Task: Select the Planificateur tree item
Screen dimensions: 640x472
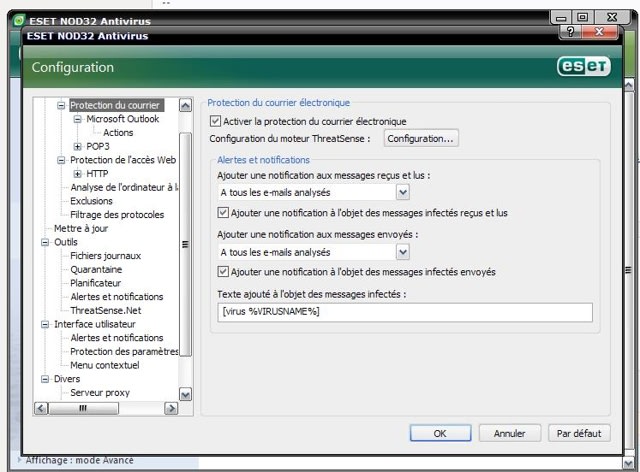Action: coord(95,283)
